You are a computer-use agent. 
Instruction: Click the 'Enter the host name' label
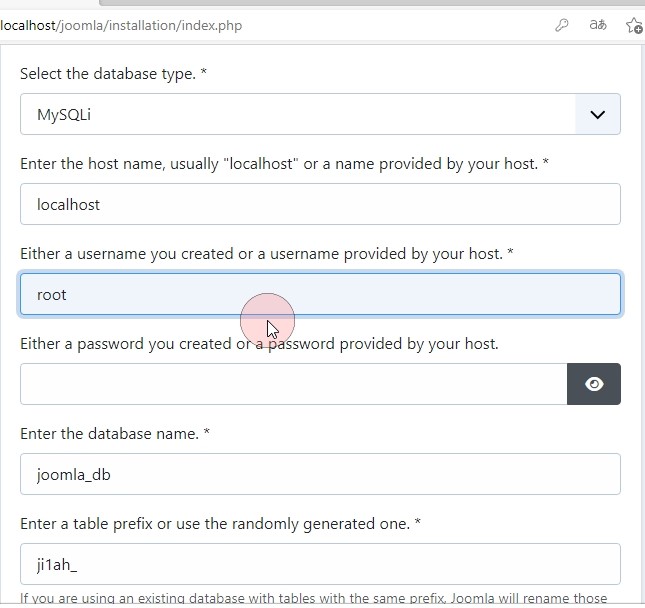[x=284, y=164]
